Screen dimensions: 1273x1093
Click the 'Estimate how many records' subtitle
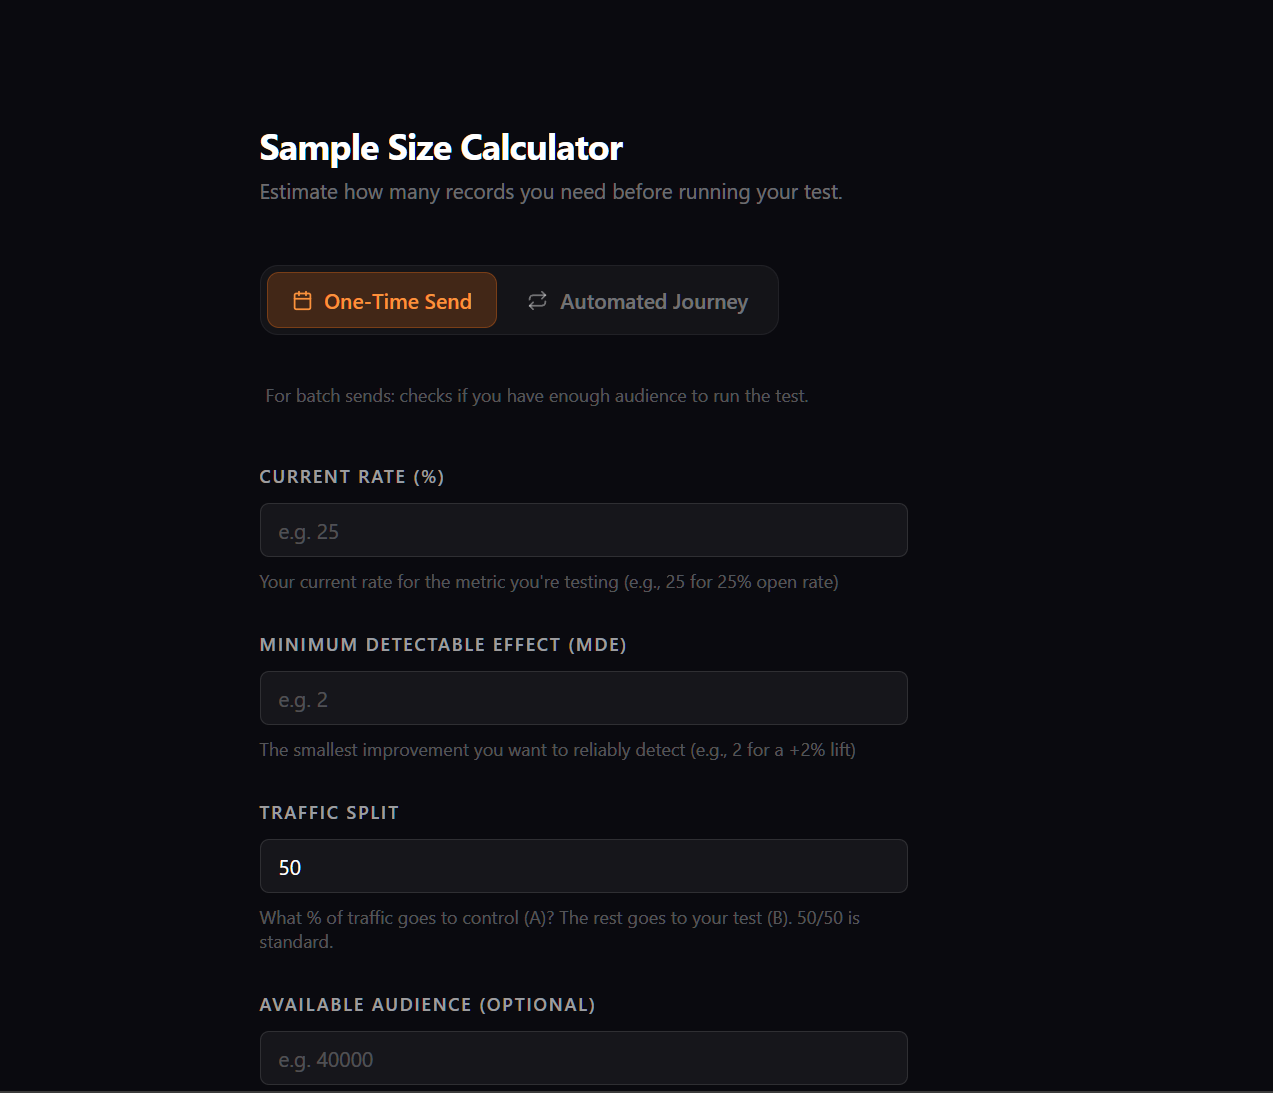pos(551,192)
